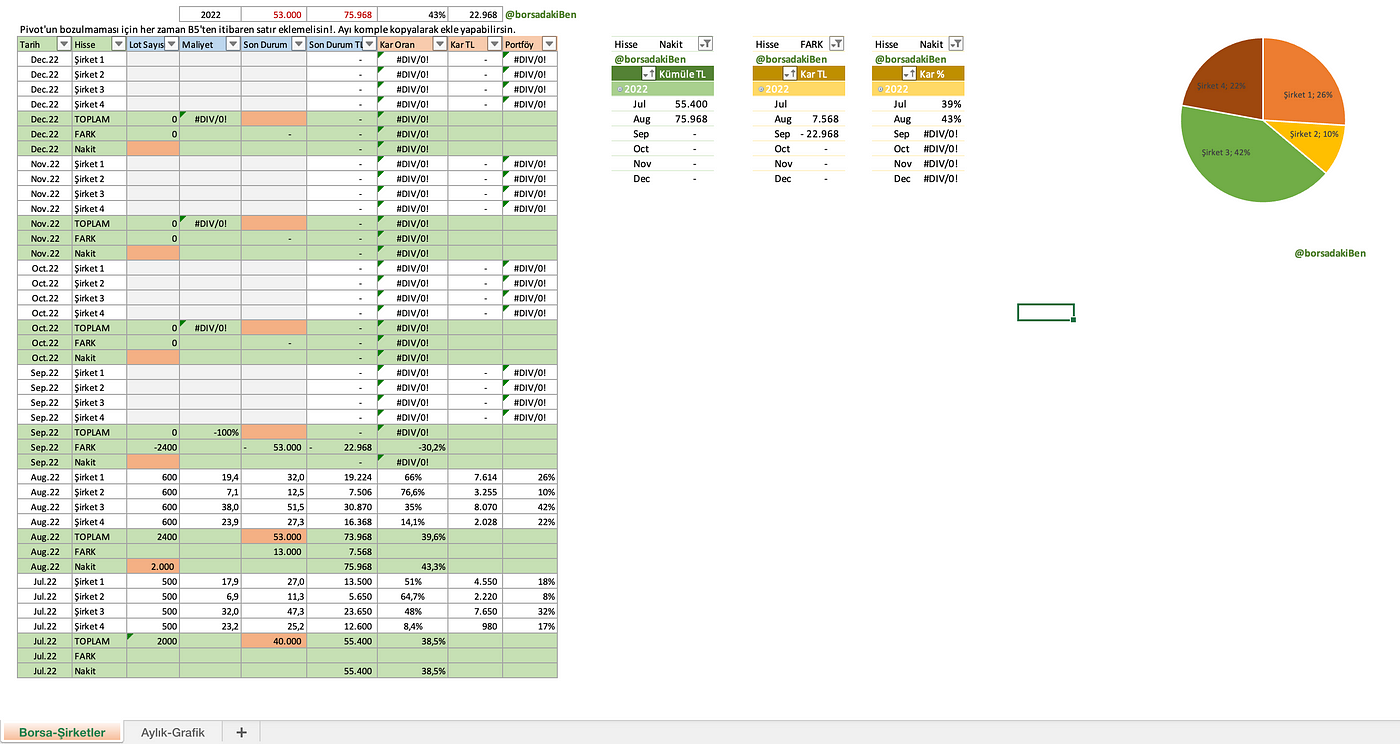Select the Pivot'un bozulmaması instruction note

[x=267, y=30]
